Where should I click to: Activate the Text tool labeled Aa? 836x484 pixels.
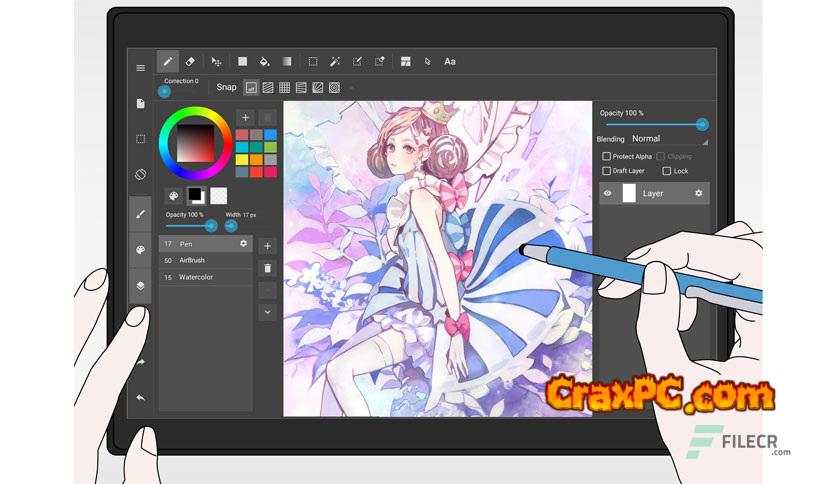click(x=450, y=62)
